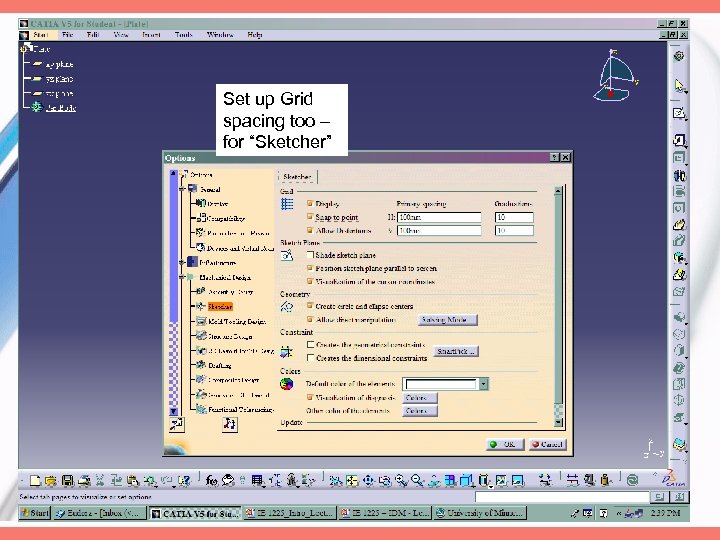Click the Options tree scroll up arrow
Image resolution: width=720 pixels, height=540 pixels.
[174, 174]
